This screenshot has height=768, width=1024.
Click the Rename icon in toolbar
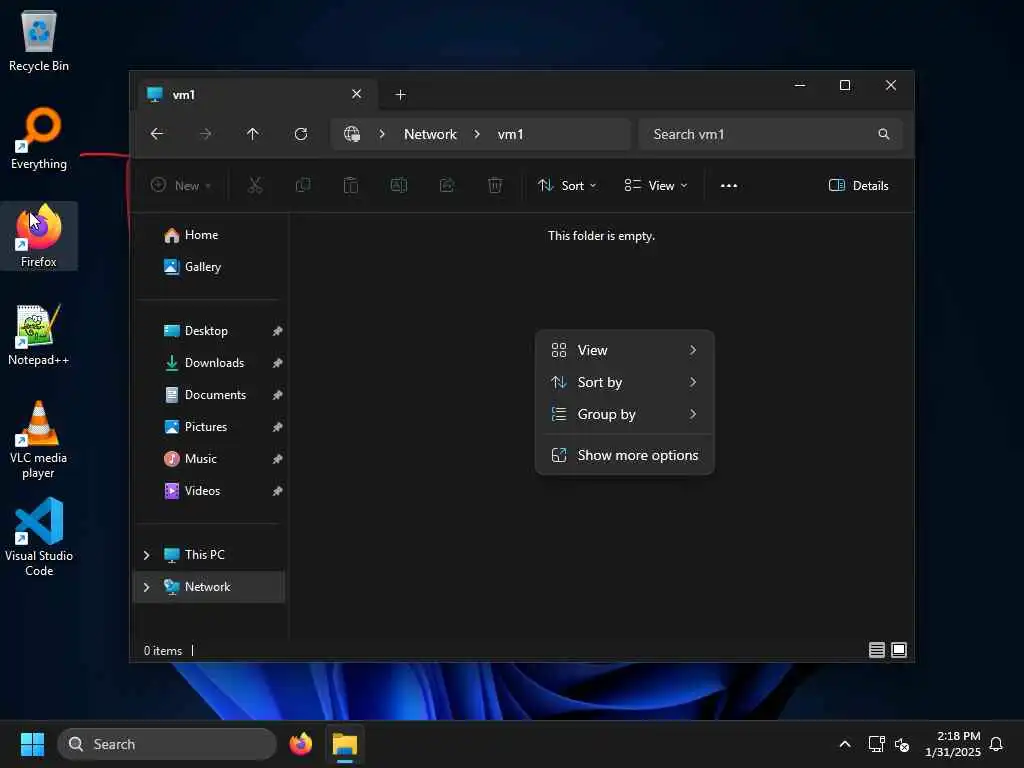399,185
